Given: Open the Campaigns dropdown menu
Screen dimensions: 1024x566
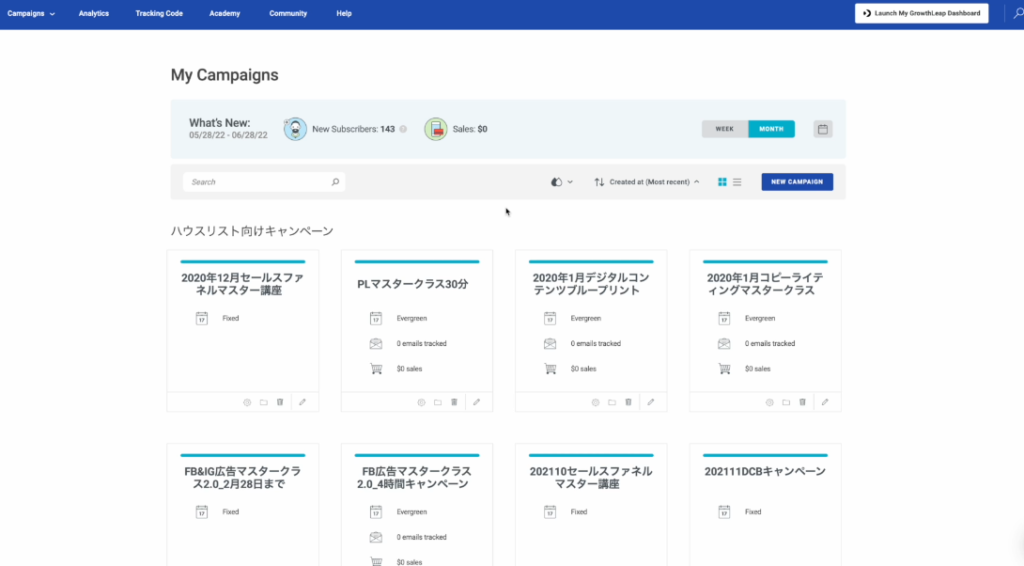Looking at the screenshot, I should click(x=31, y=13).
